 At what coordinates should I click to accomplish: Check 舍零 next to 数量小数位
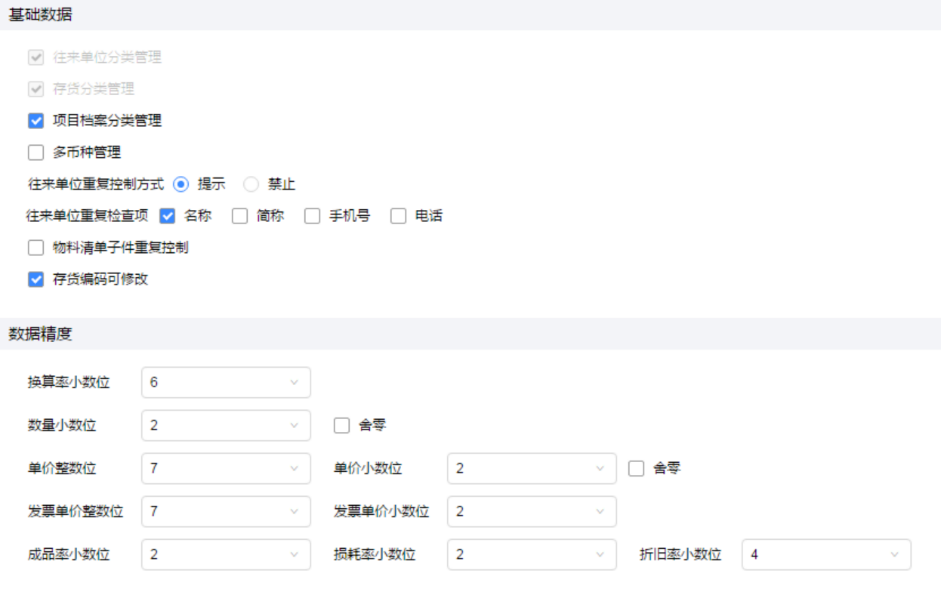click(342, 425)
